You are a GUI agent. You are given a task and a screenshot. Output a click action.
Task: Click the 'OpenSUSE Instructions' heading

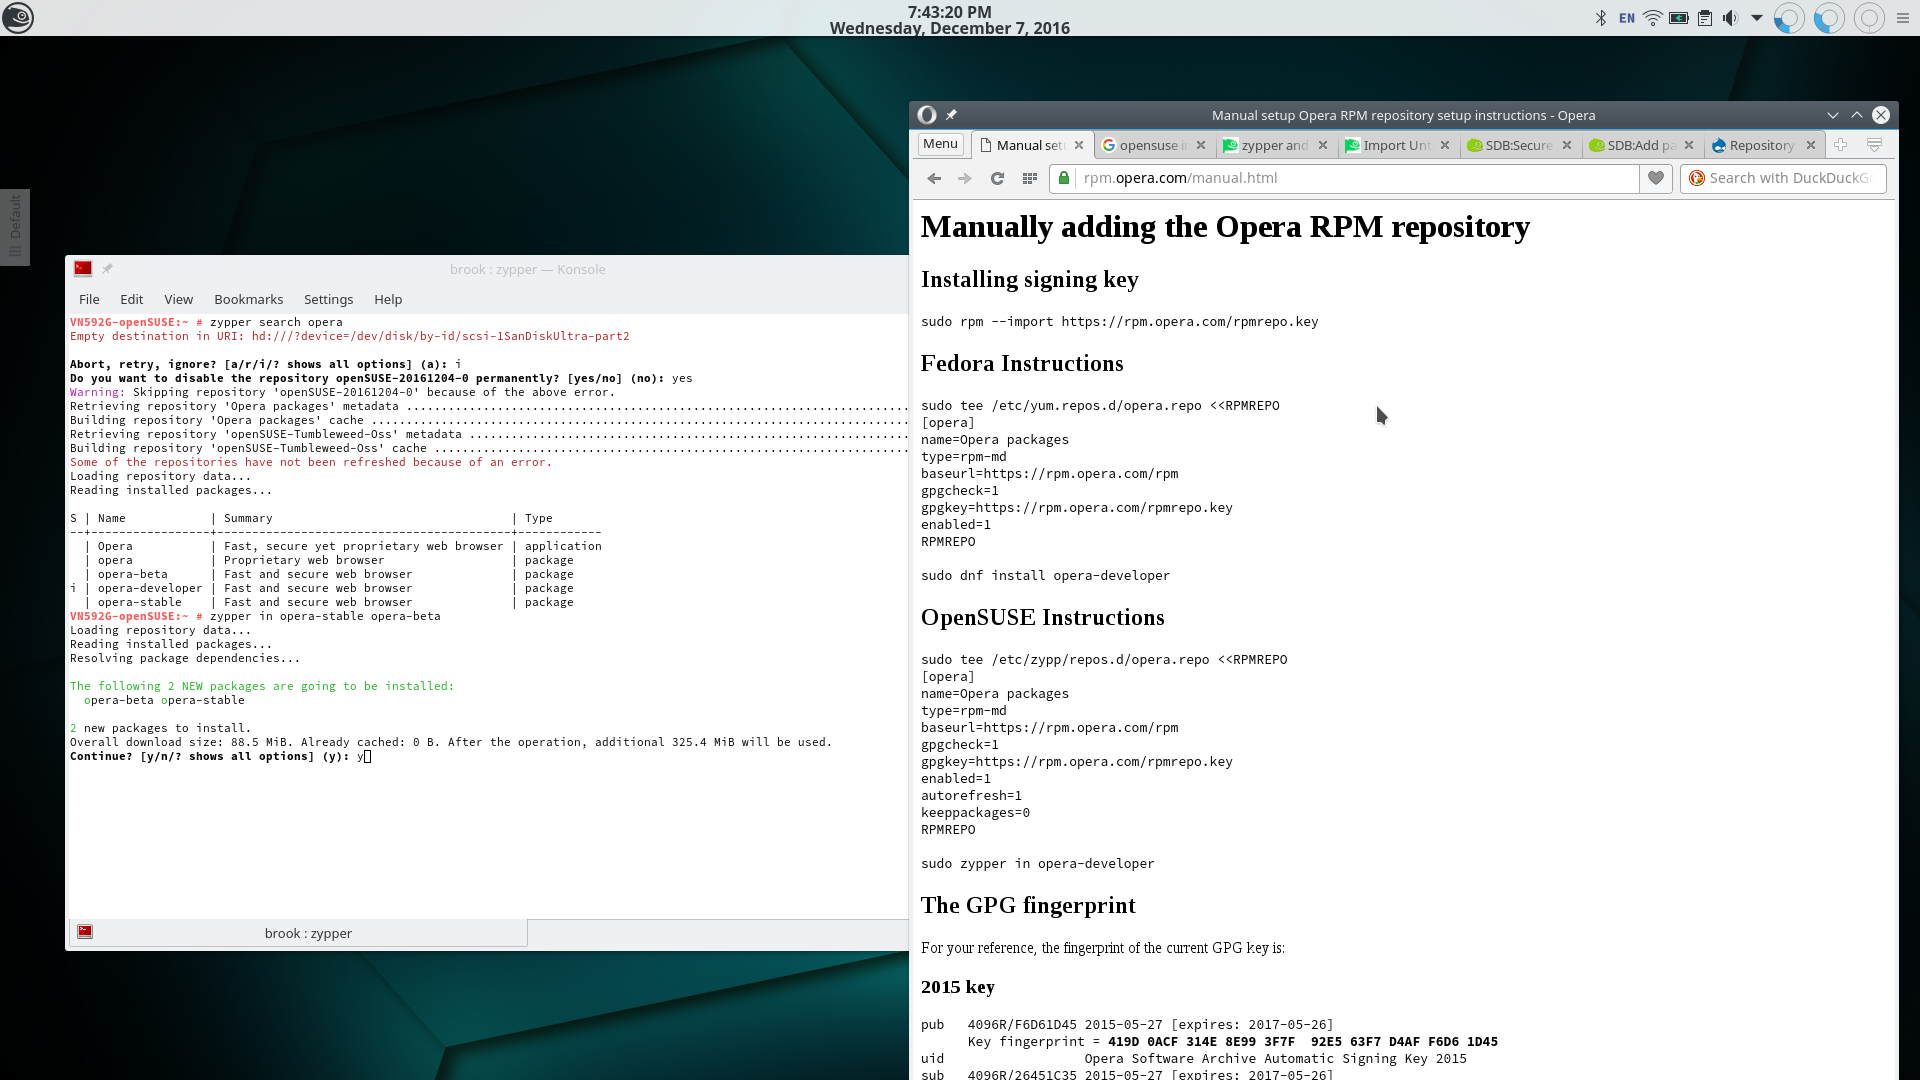point(1042,617)
